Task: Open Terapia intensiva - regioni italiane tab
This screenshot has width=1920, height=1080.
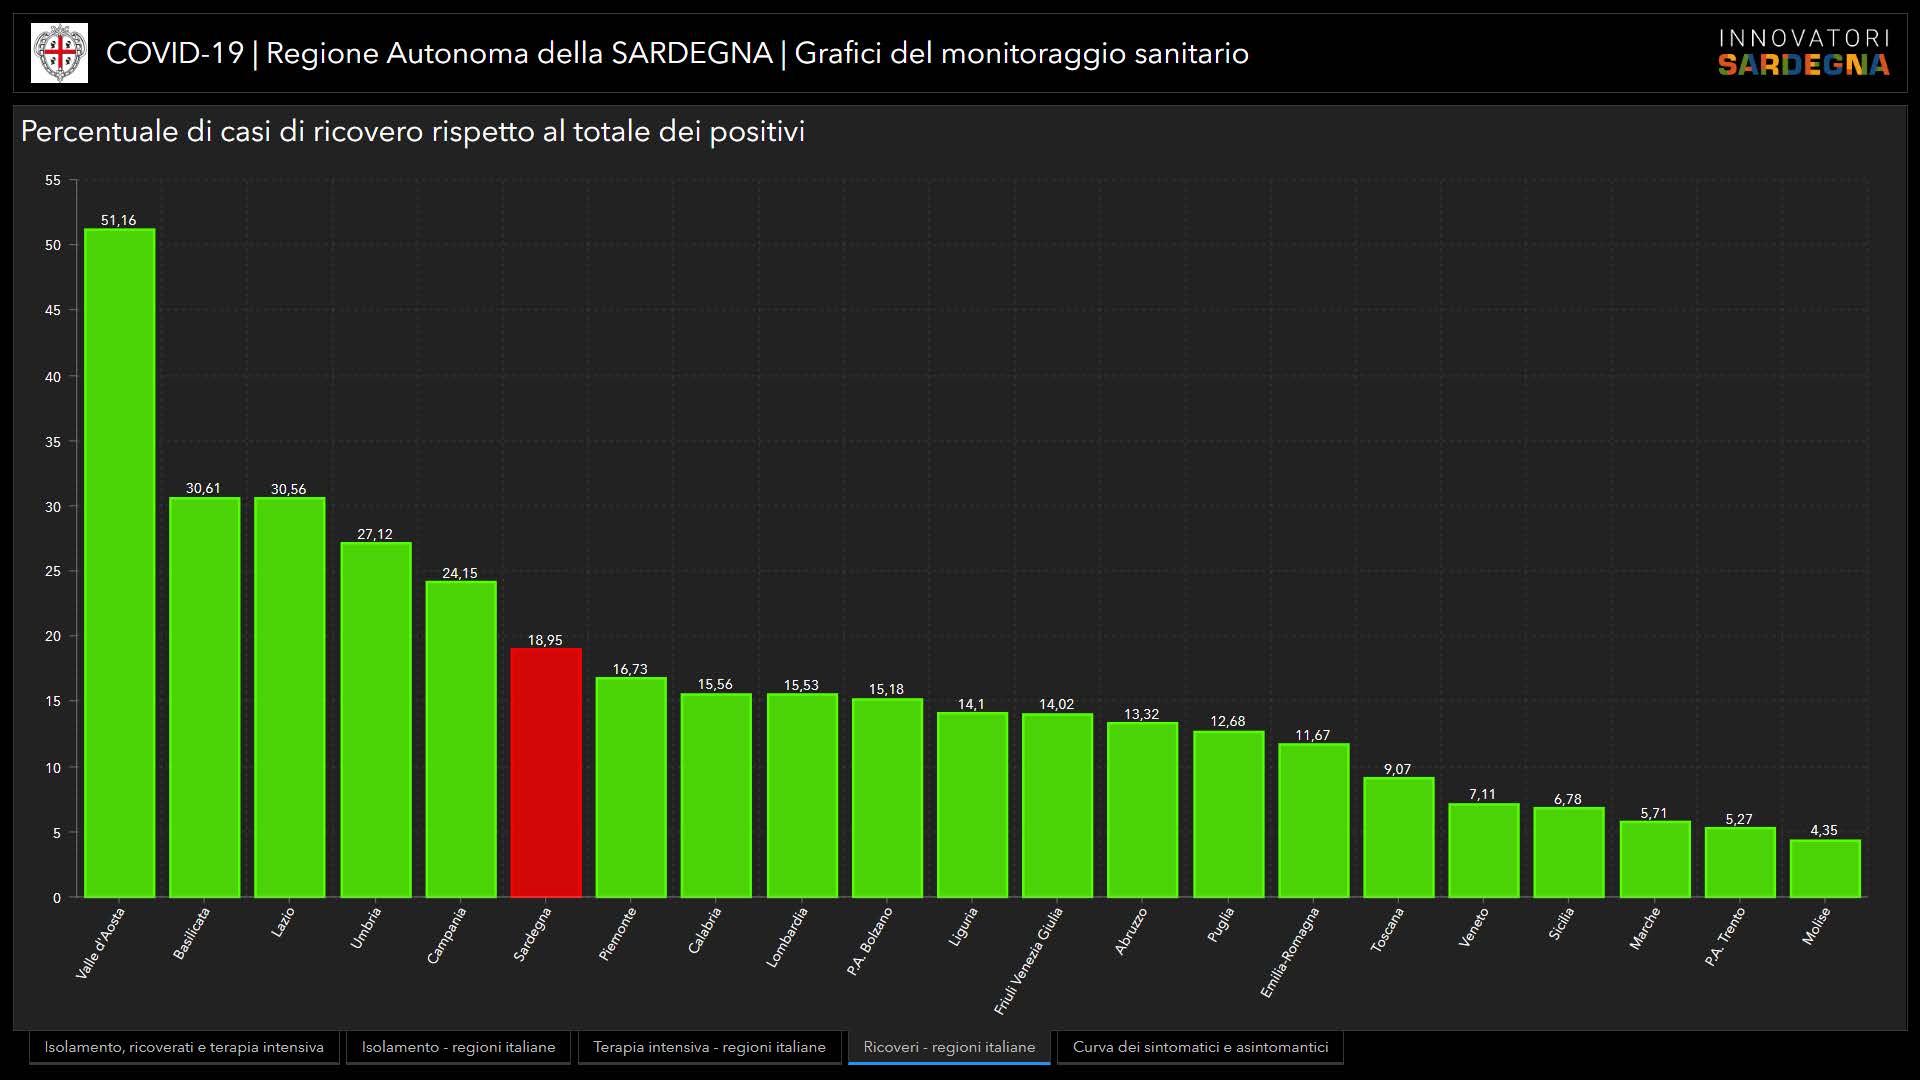Action: coord(709,1047)
